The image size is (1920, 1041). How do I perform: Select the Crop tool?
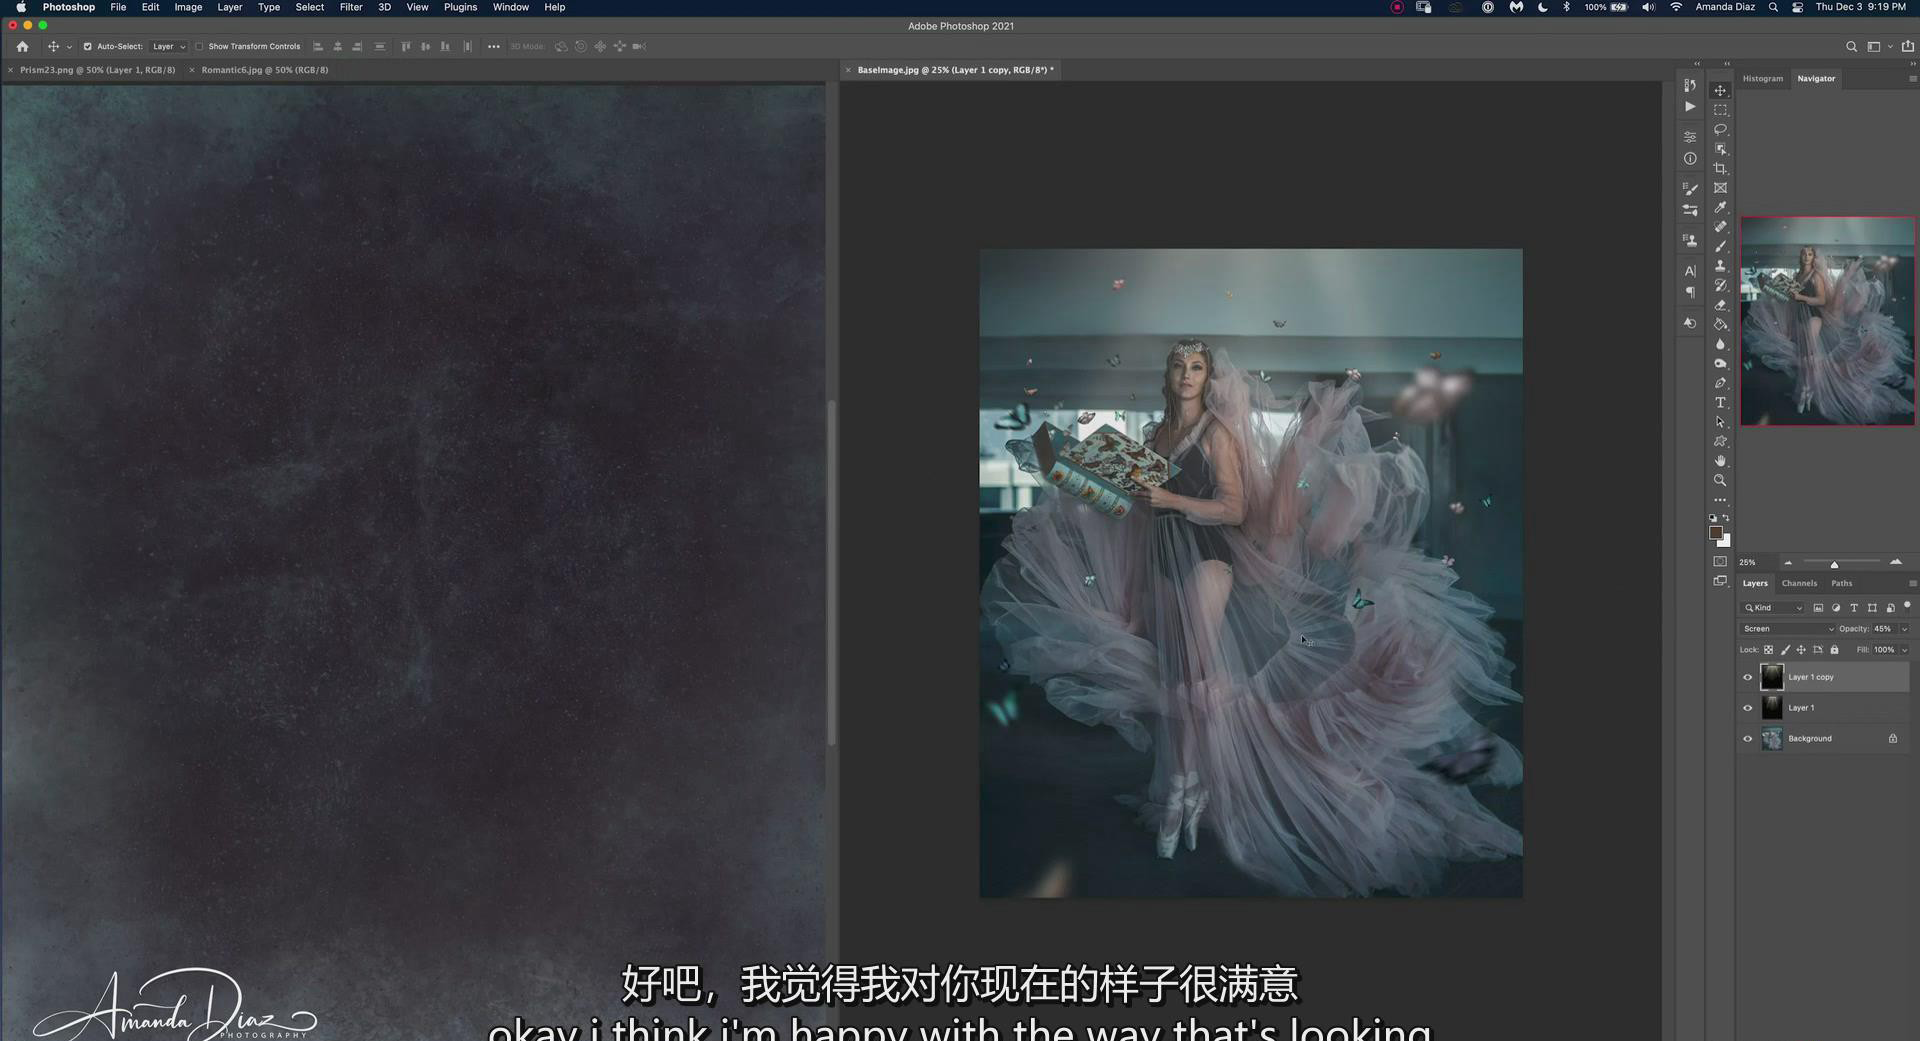pyautogui.click(x=1720, y=168)
